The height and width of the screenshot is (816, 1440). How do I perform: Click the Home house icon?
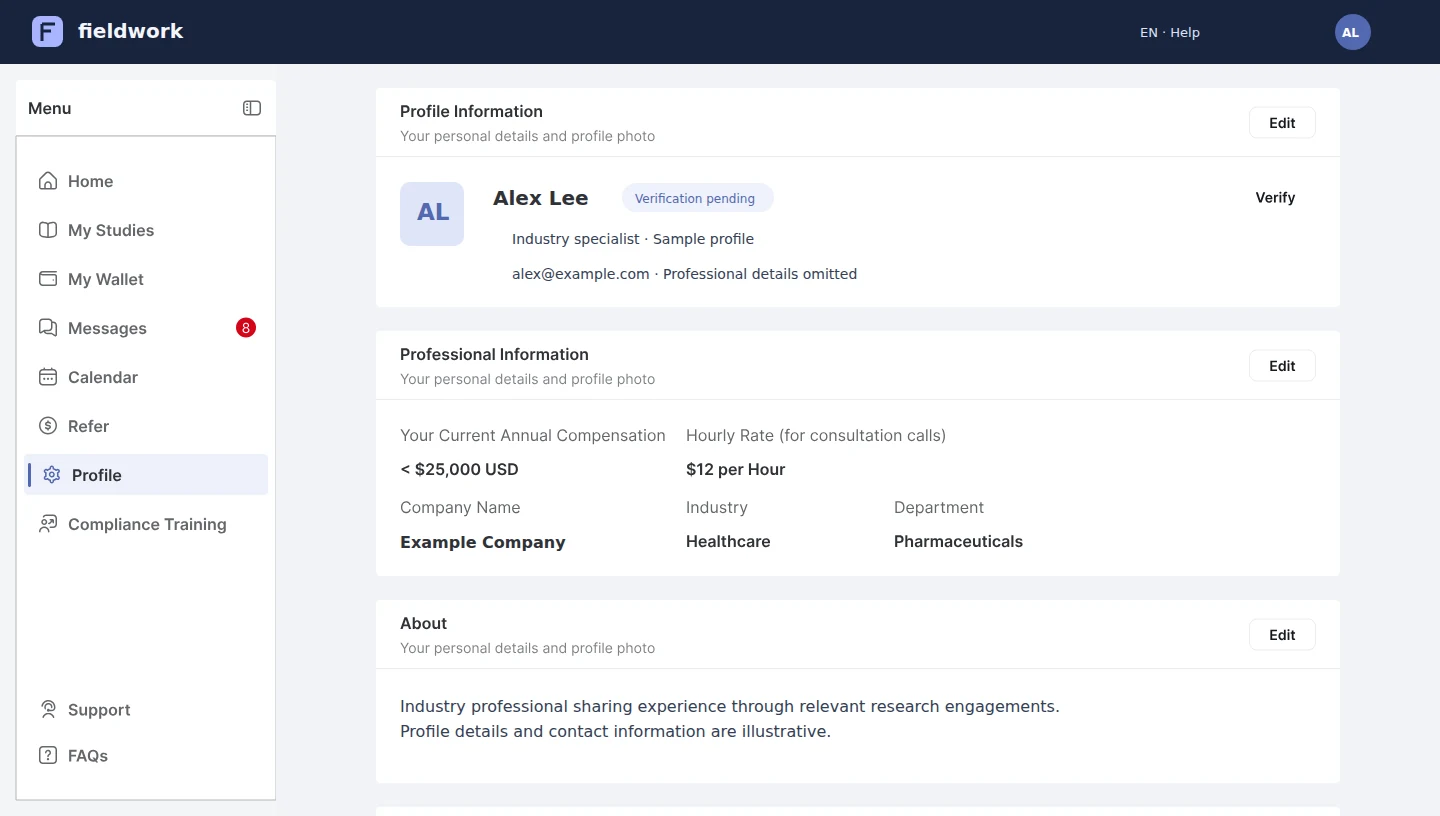(x=47, y=181)
